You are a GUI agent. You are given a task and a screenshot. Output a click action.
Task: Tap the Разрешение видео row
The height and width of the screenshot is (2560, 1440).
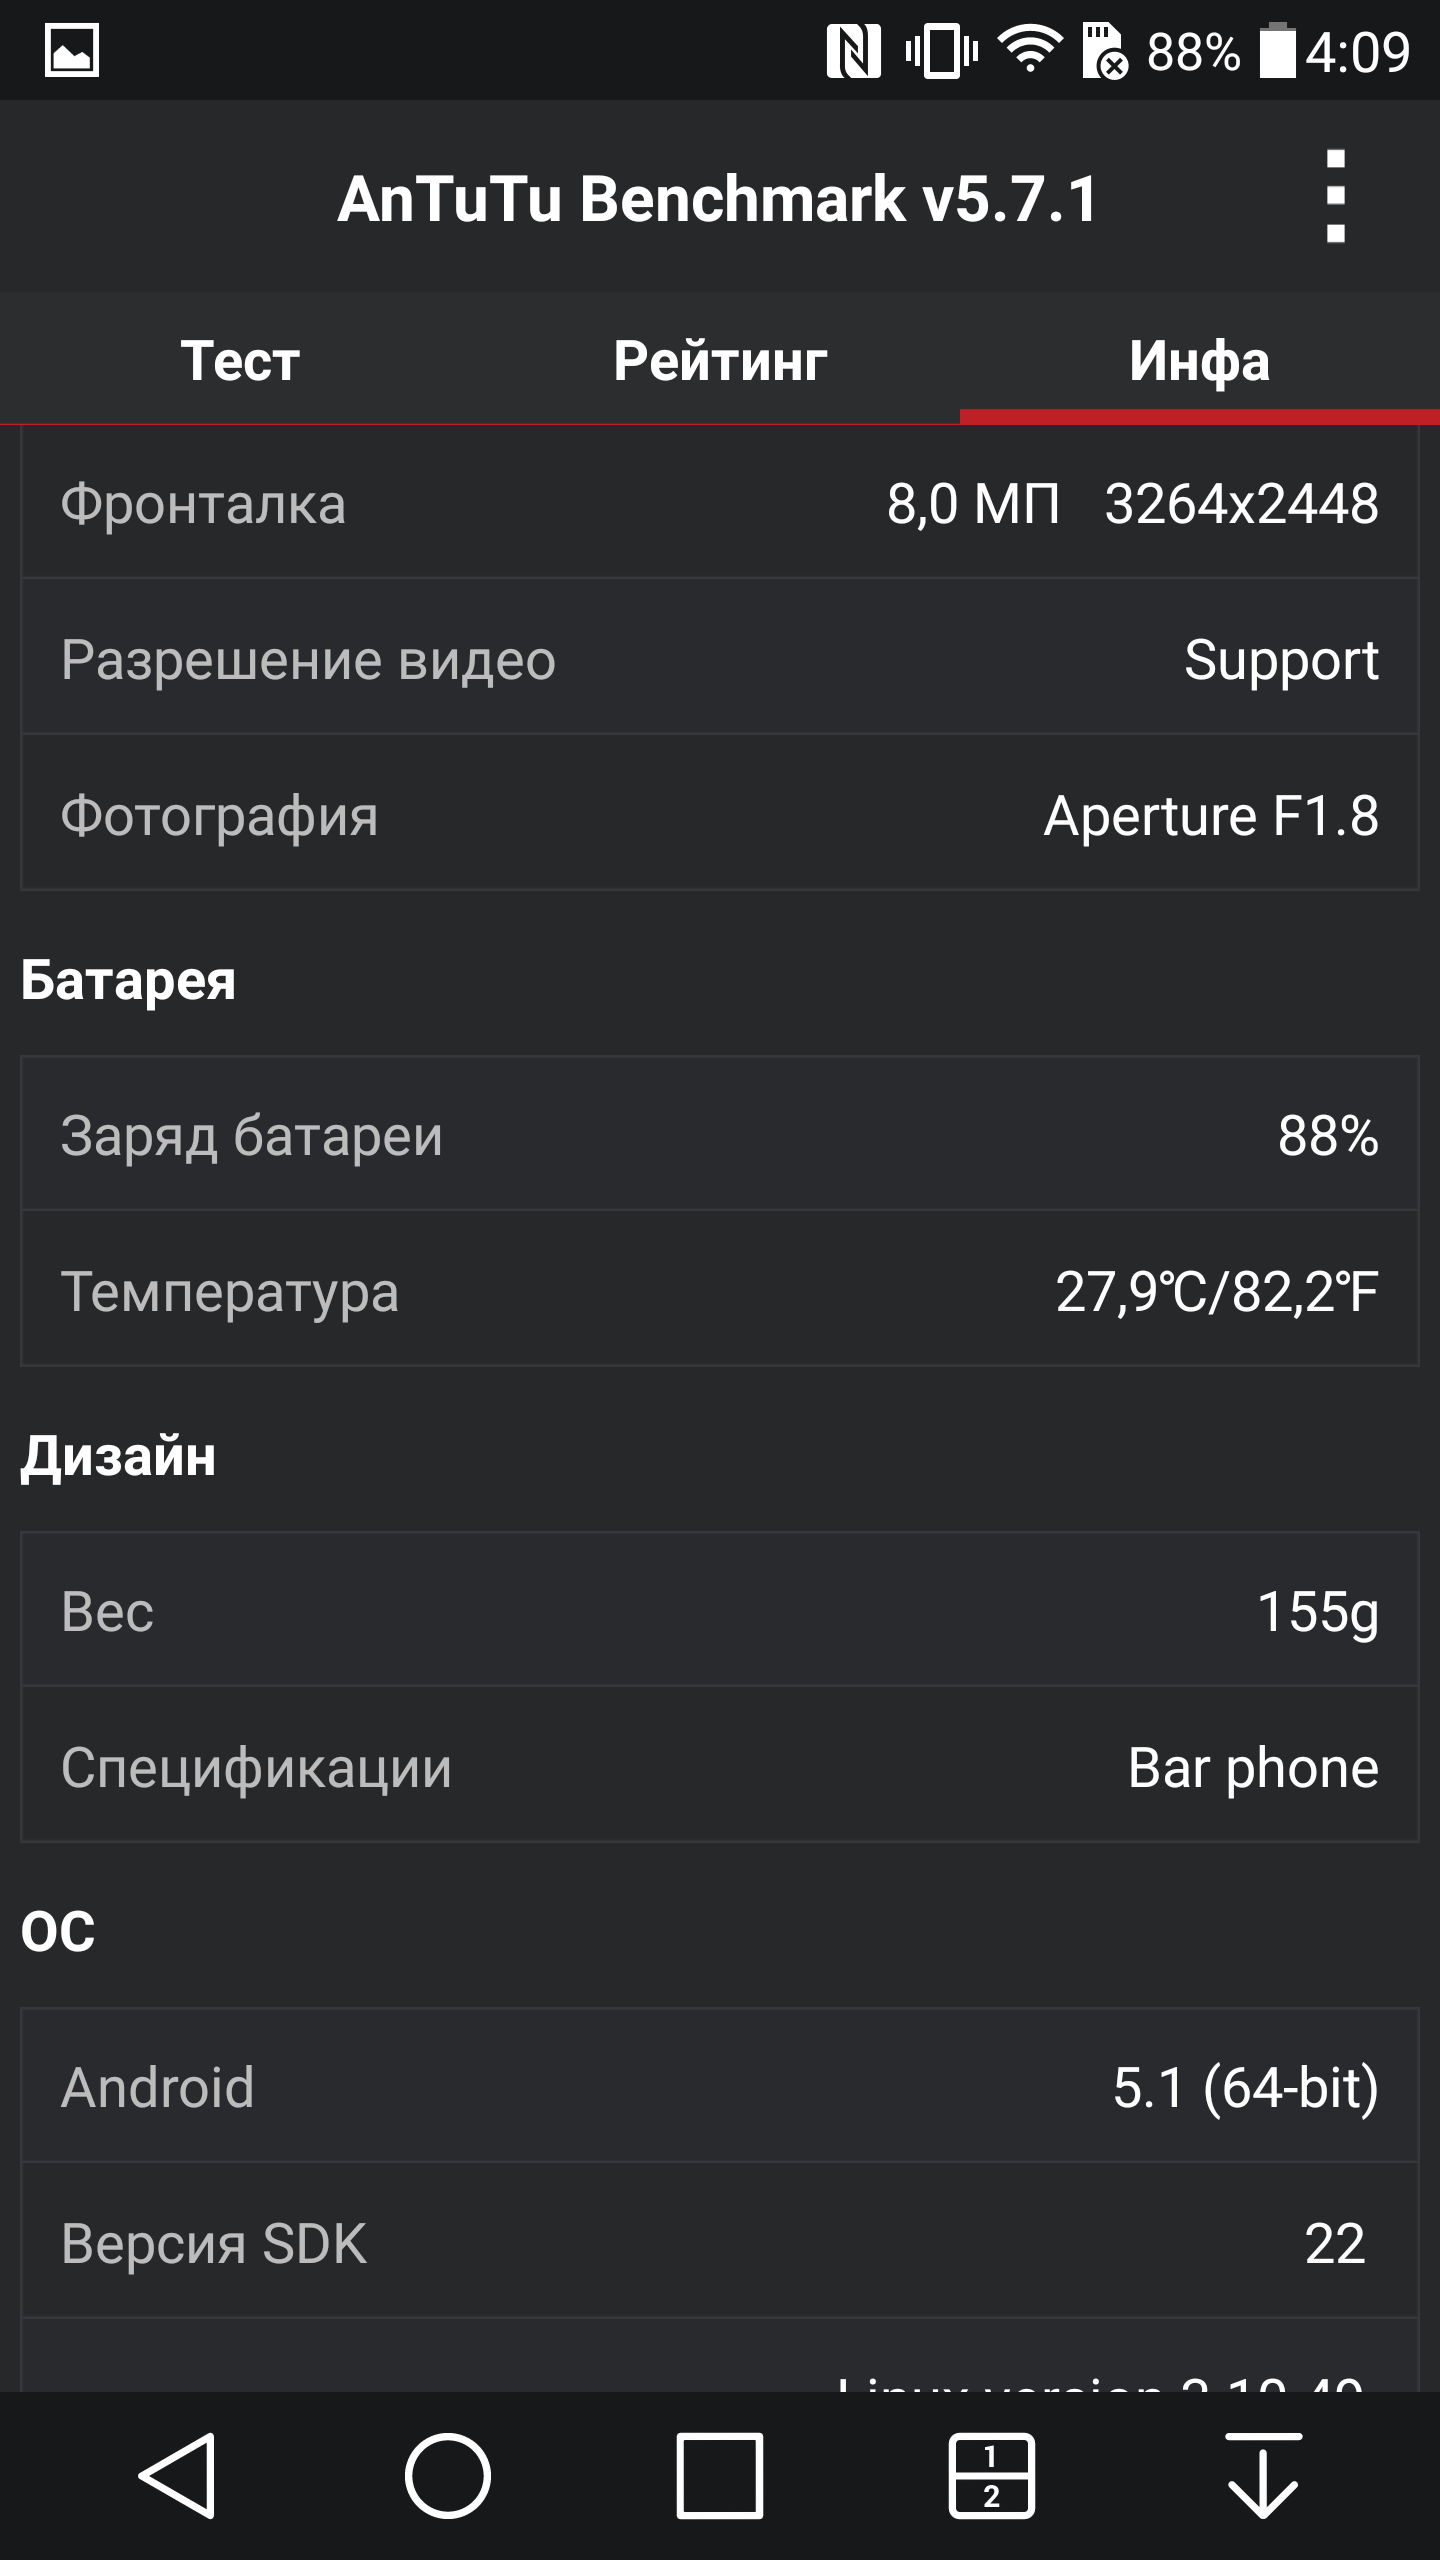(x=720, y=660)
